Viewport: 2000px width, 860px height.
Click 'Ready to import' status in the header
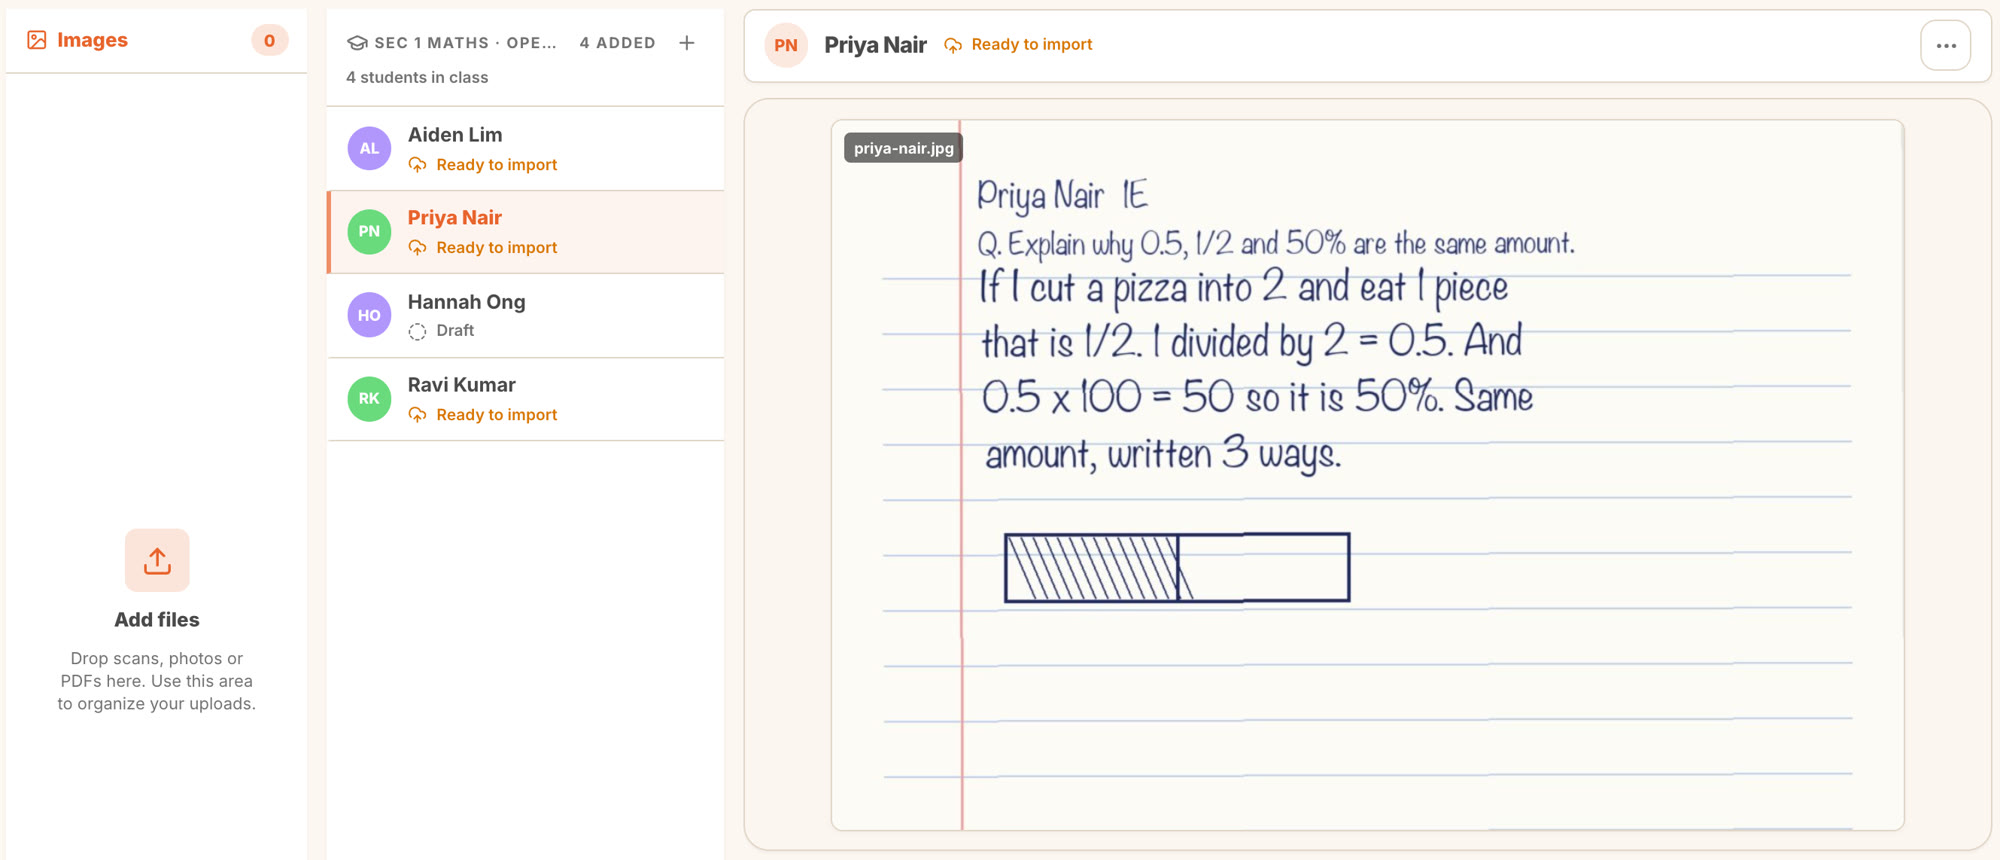click(1031, 44)
